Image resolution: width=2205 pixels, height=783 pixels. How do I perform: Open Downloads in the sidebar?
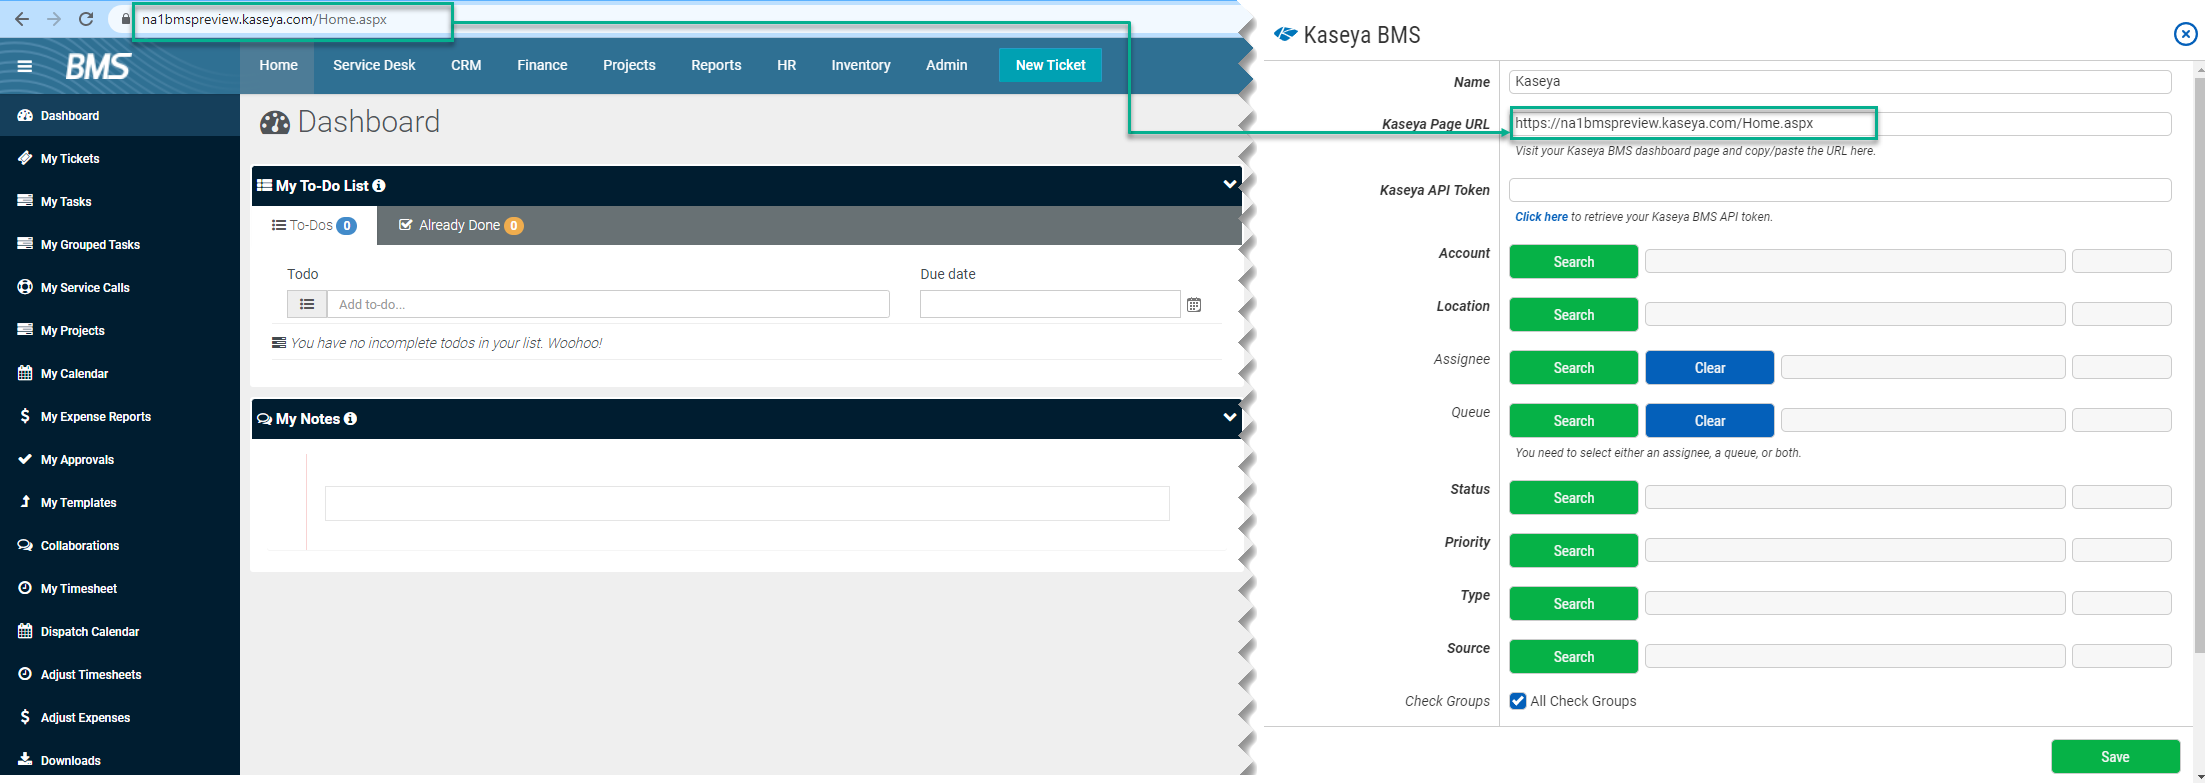(120, 761)
